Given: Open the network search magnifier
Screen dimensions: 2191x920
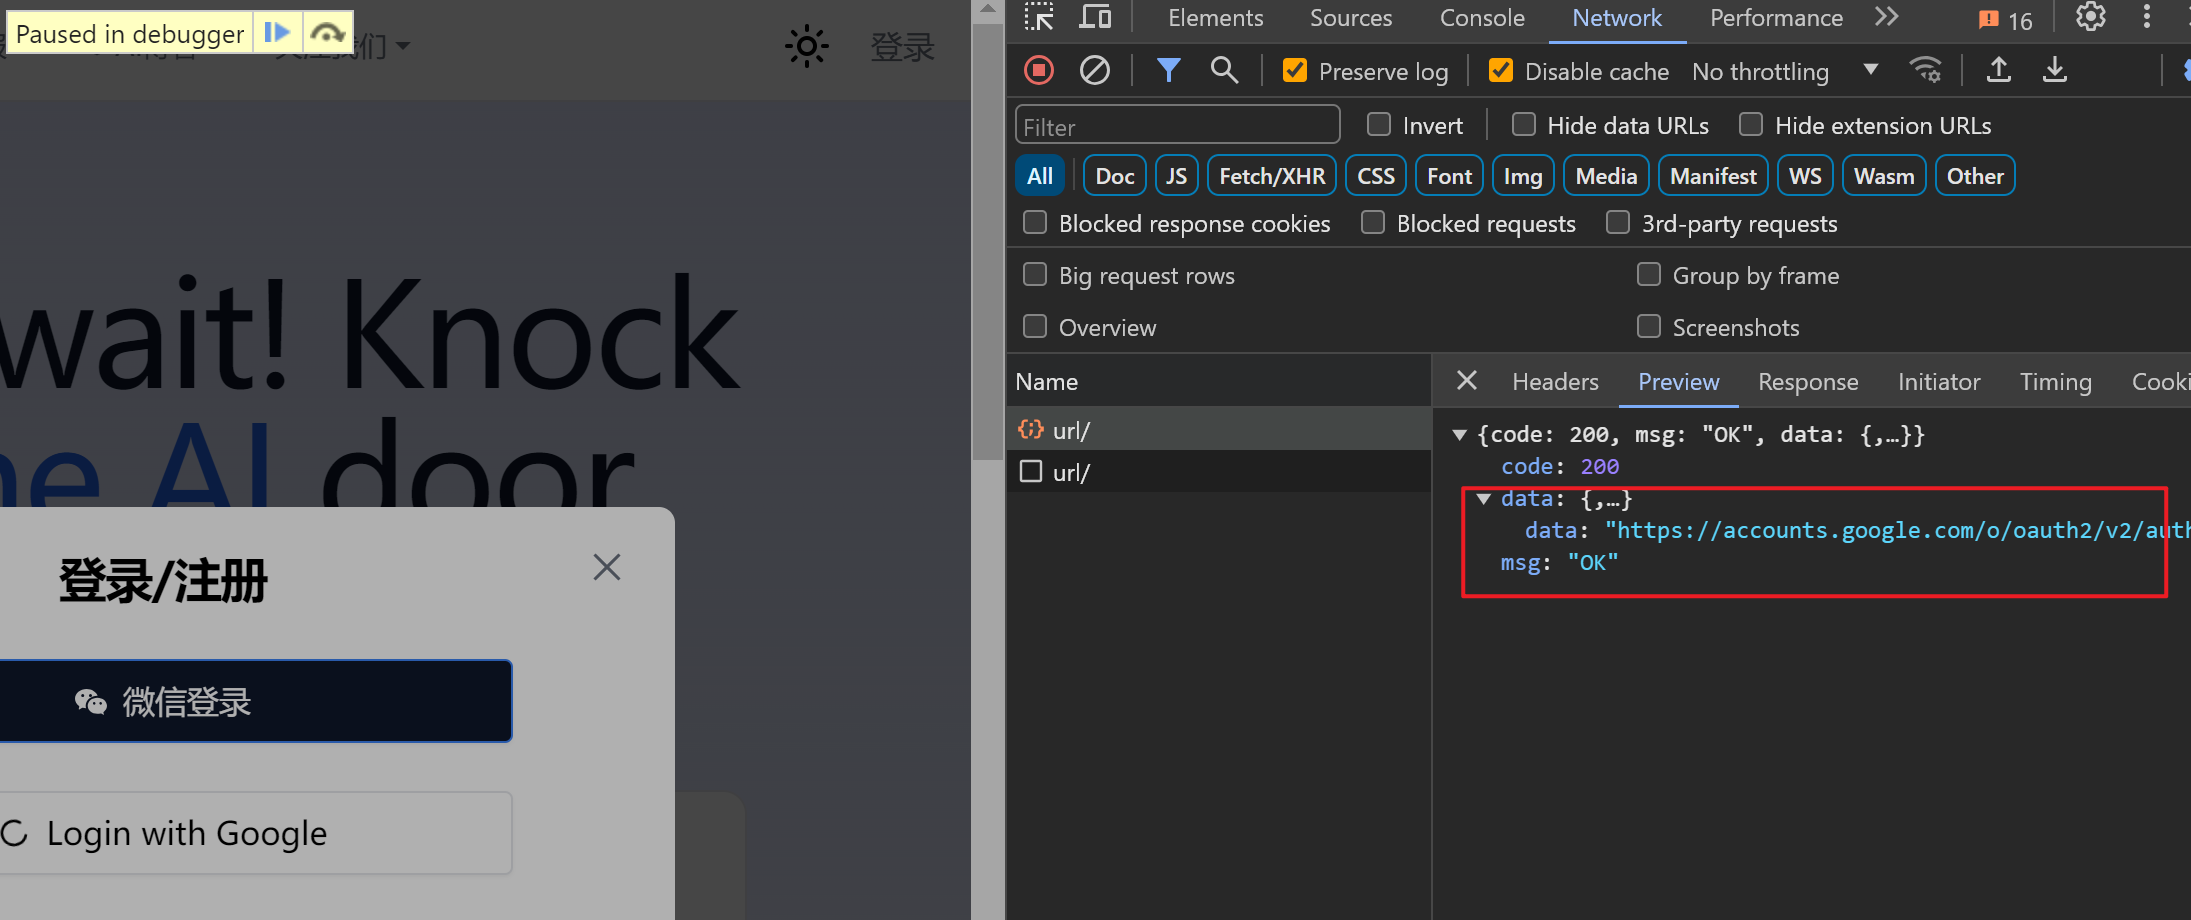Looking at the screenshot, I should pos(1224,71).
